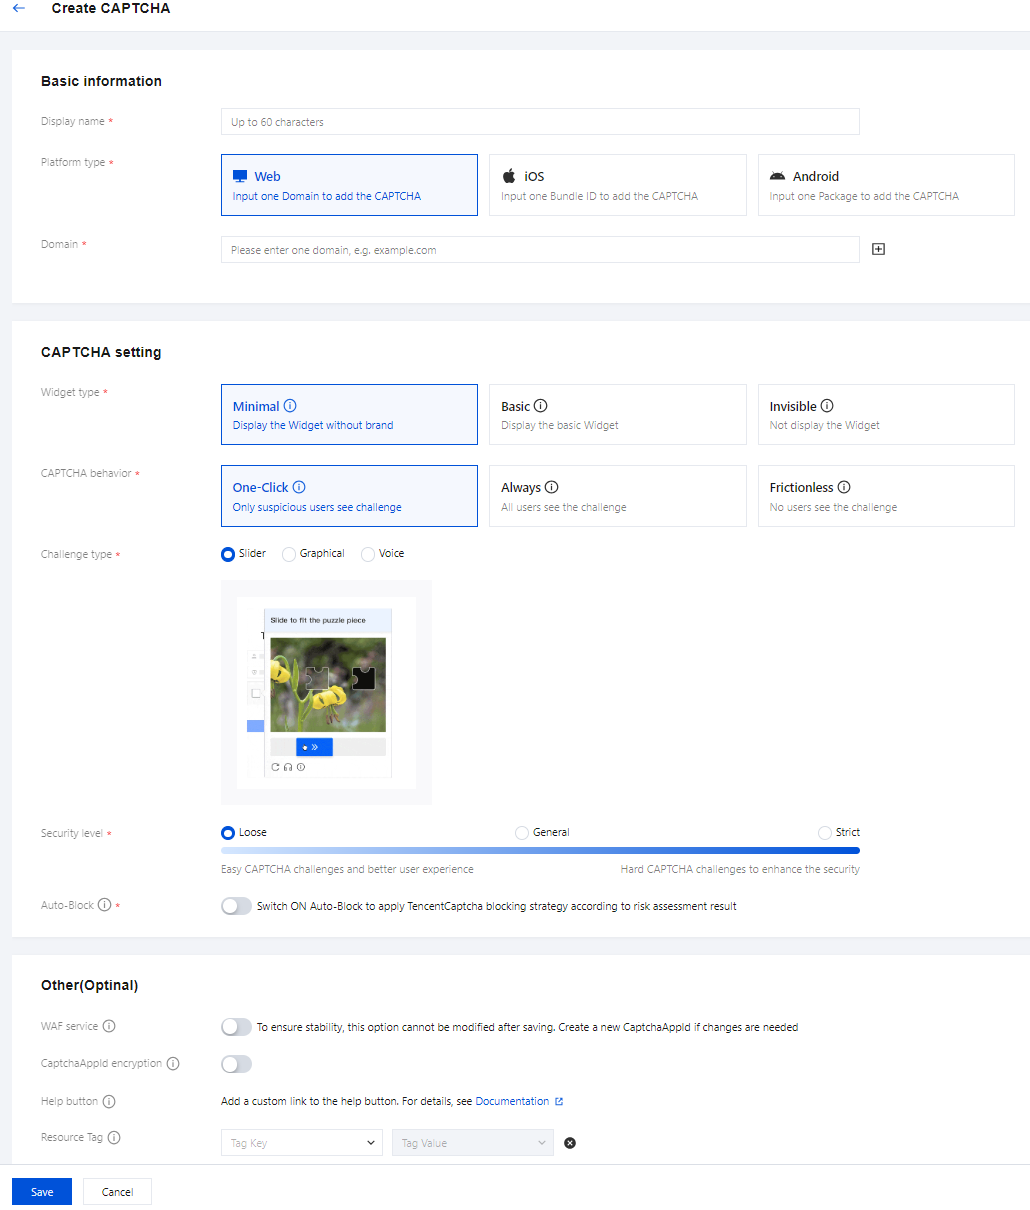Show Resource Tag info icon

pyautogui.click(x=114, y=1137)
